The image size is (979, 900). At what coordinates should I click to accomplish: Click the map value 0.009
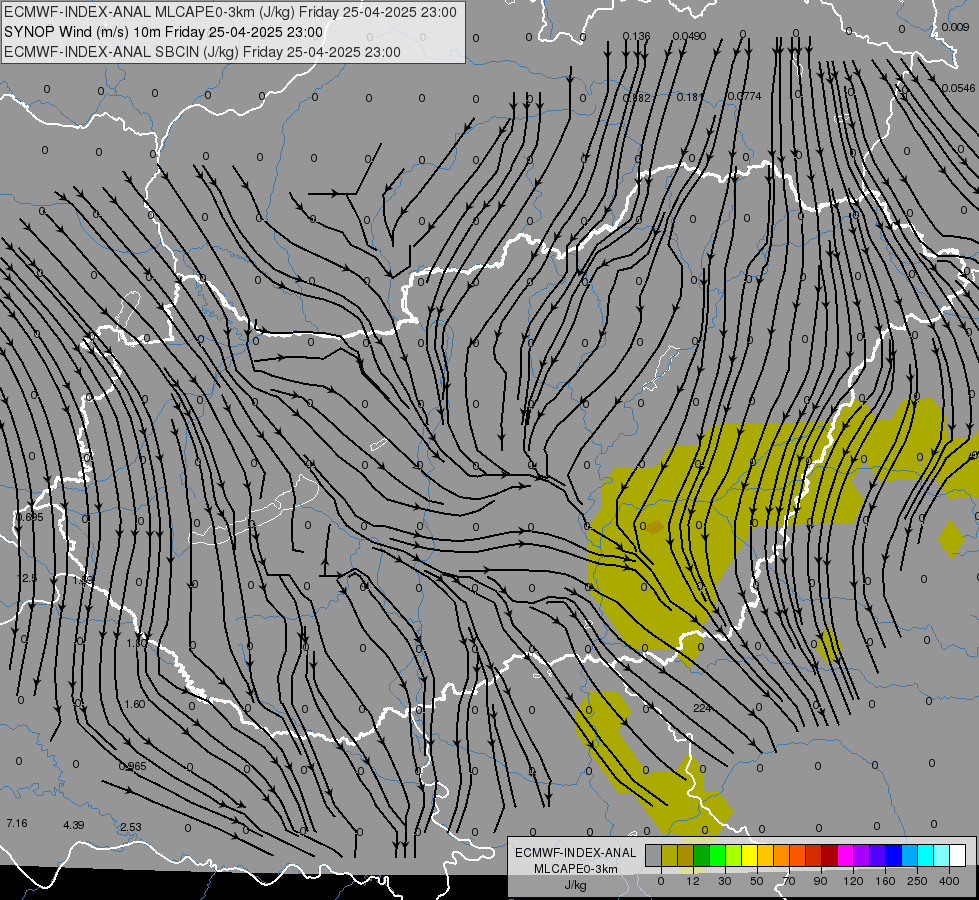[955, 27]
